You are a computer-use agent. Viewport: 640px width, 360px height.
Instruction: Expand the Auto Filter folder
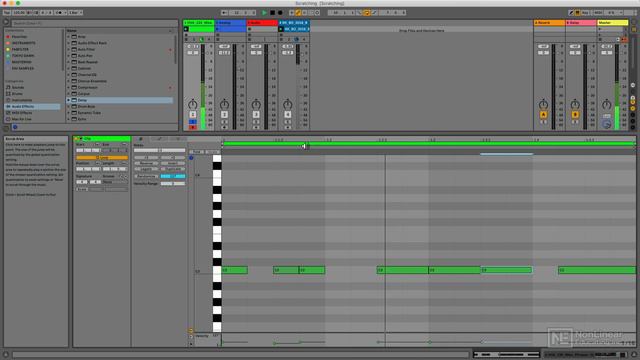point(68,49)
